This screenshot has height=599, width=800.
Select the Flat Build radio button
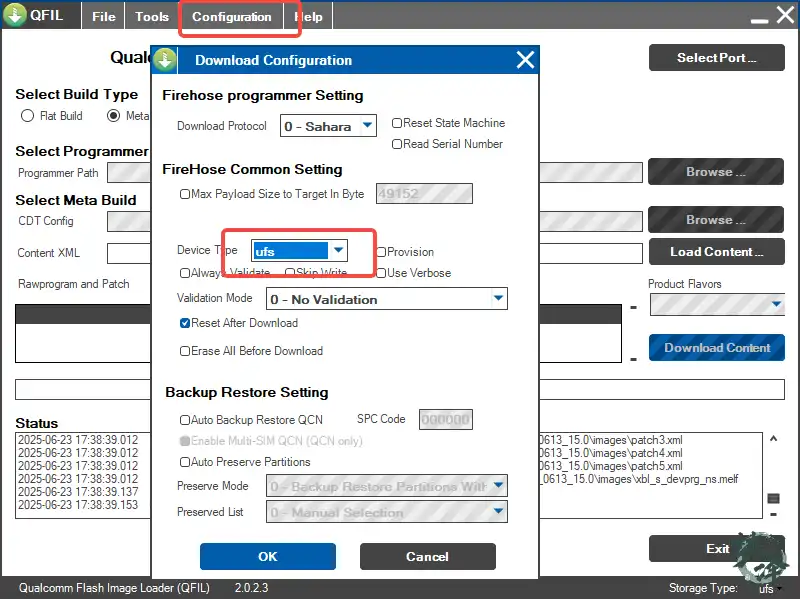[x=28, y=116]
